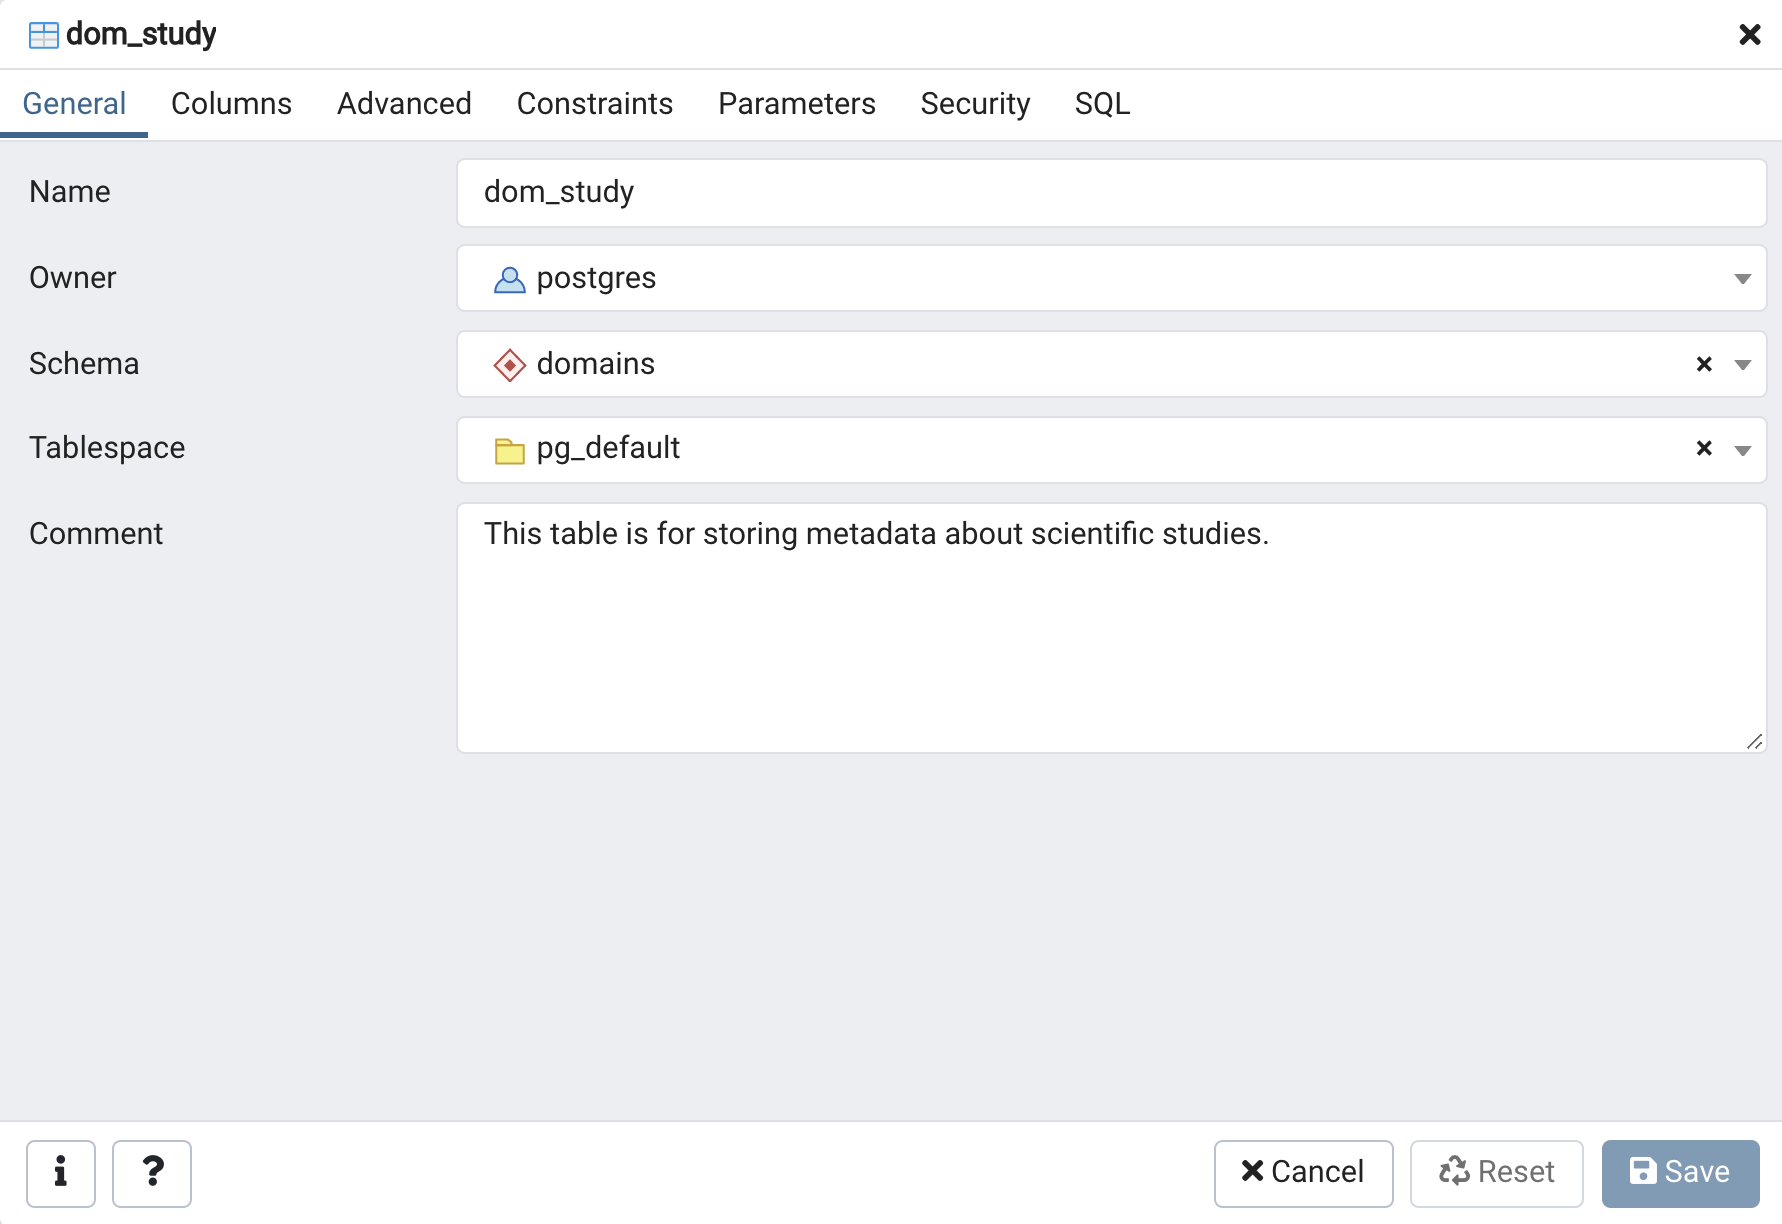This screenshot has height=1224, width=1782.
Task: Grab the Comment textarea resize handle
Action: pyautogui.click(x=1754, y=741)
